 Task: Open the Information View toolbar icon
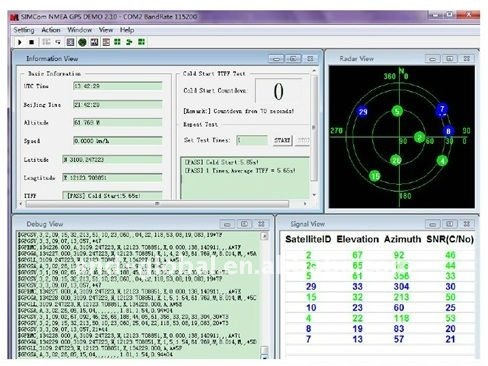70,42
